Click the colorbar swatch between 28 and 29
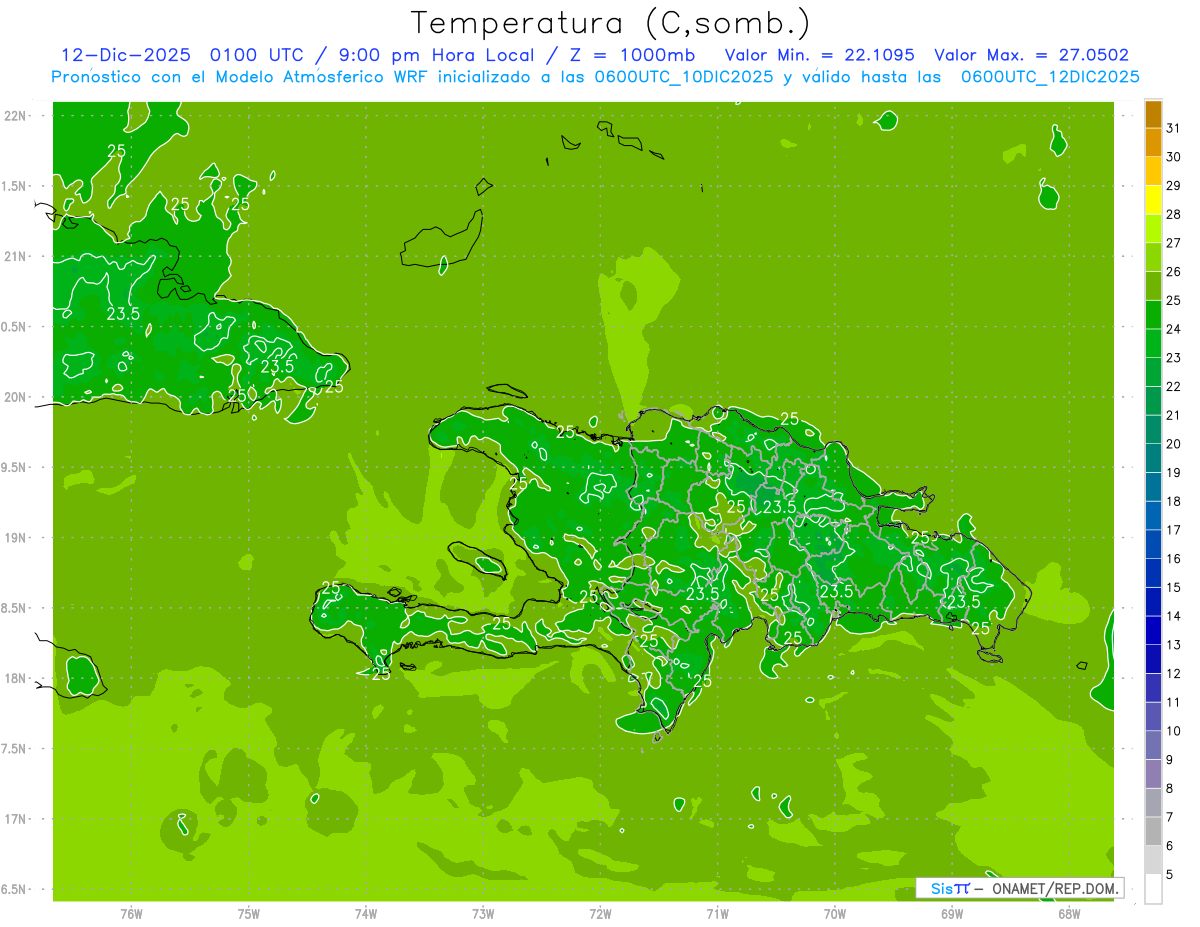1200x927 pixels. (1153, 200)
